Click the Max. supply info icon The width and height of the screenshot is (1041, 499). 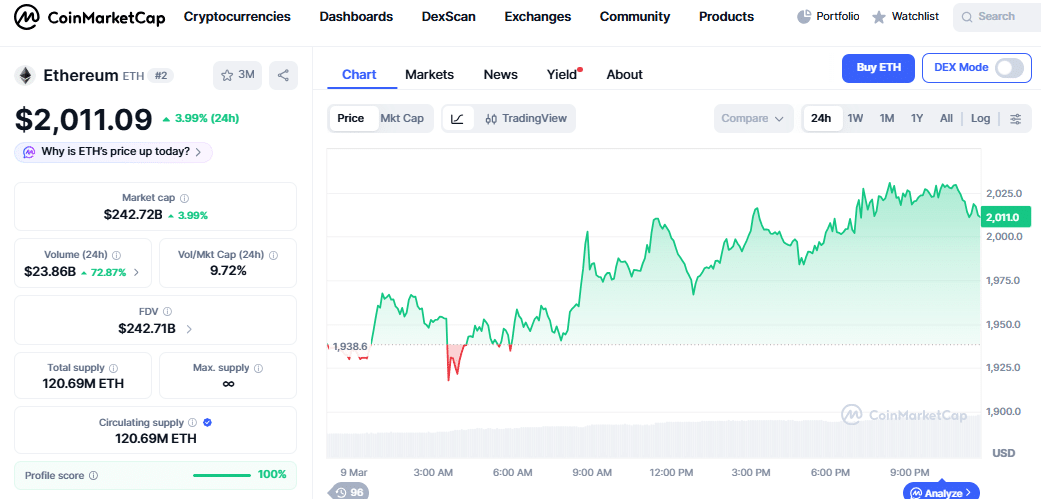click(x=258, y=368)
